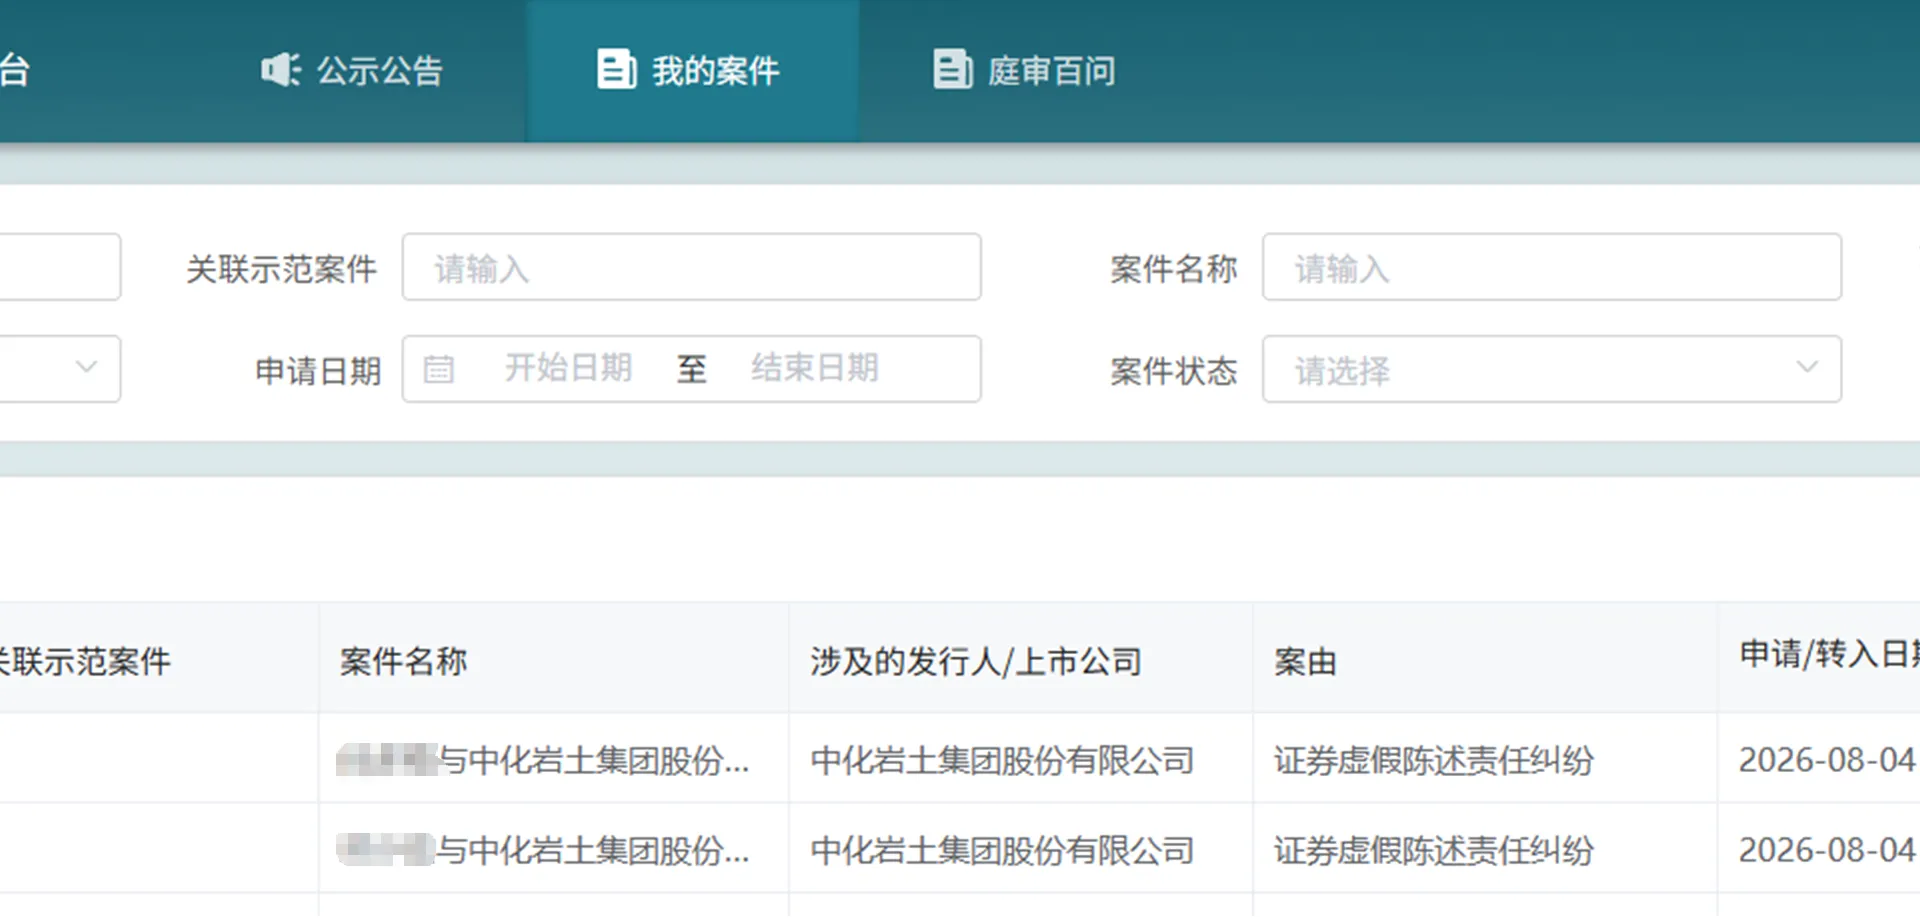
Task: Click the document icon beside 我的案件
Action: 616,70
